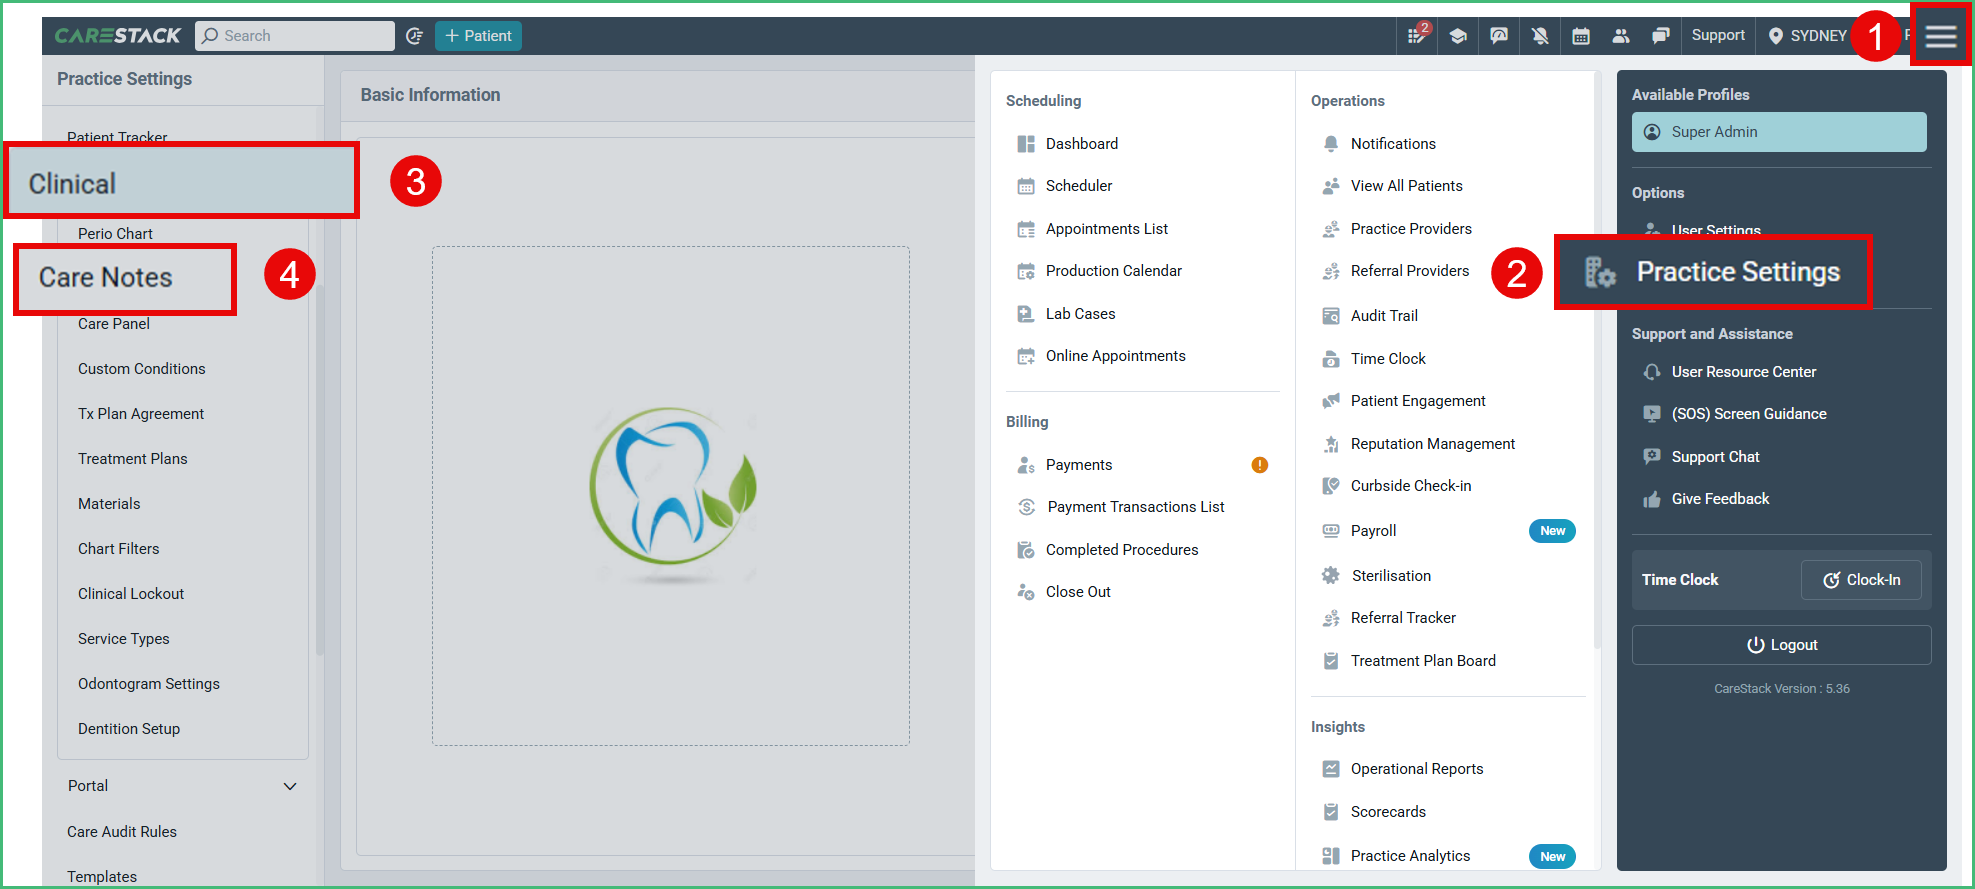Select Care Notes in Clinical settings
The height and width of the screenshot is (889, 1975).
coord(105,278)
